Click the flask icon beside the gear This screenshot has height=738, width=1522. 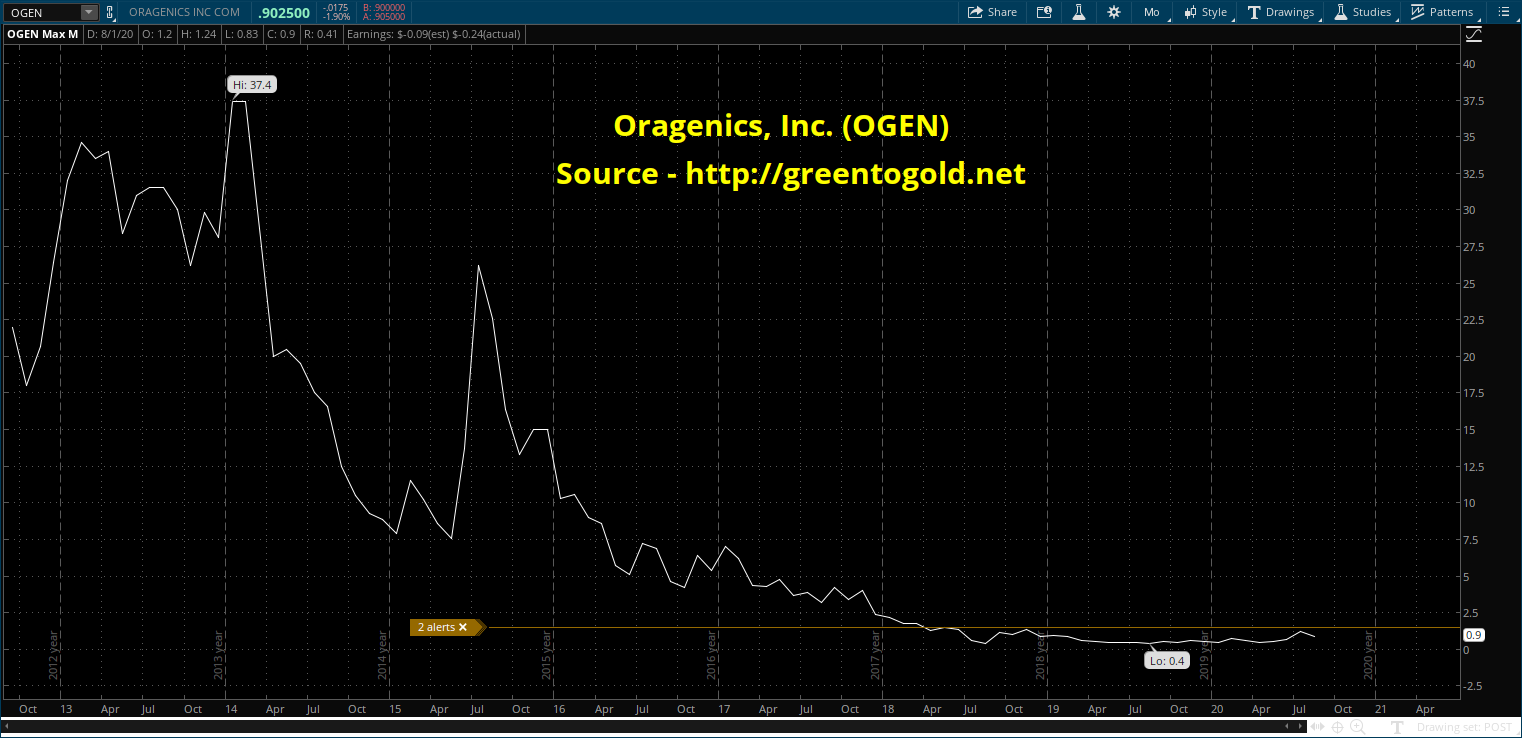point(1079,12)
